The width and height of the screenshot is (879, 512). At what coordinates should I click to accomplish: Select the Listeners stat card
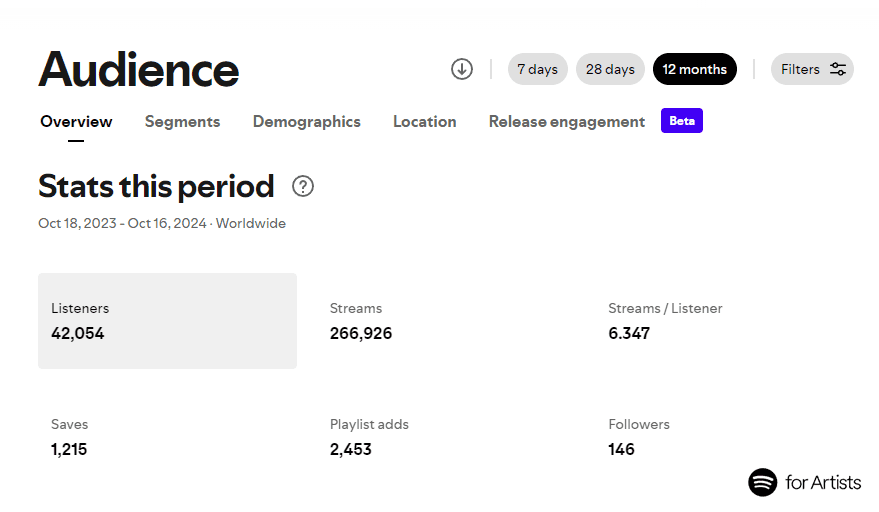(167, 321)
